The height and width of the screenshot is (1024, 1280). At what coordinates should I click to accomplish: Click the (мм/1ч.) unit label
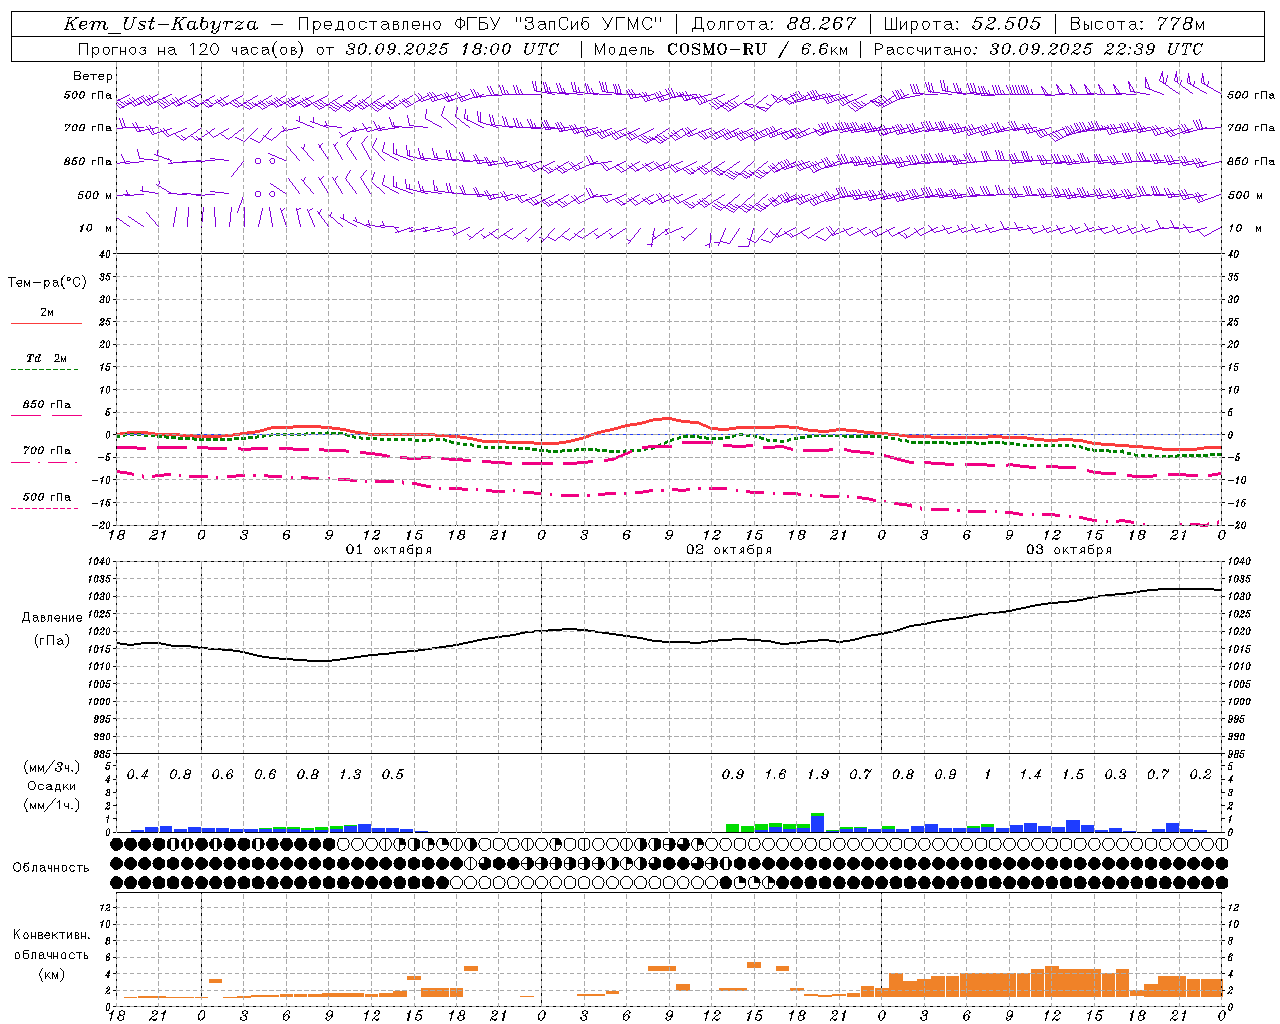pos(51,805)
